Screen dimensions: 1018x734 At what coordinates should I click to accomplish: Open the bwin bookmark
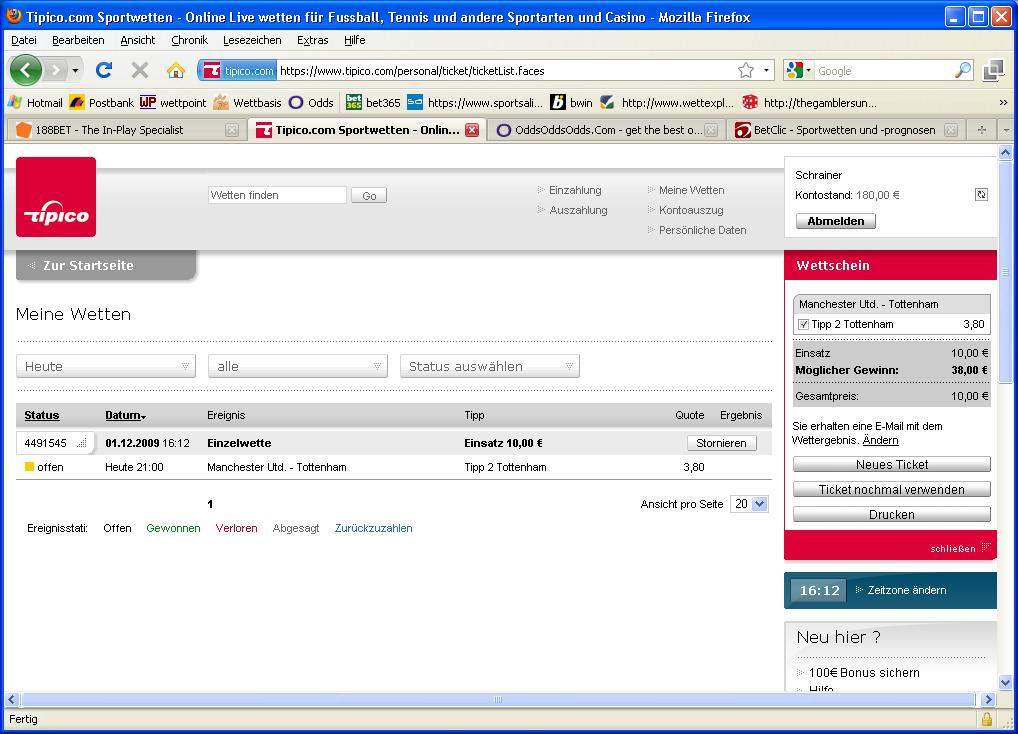[571, 103]
